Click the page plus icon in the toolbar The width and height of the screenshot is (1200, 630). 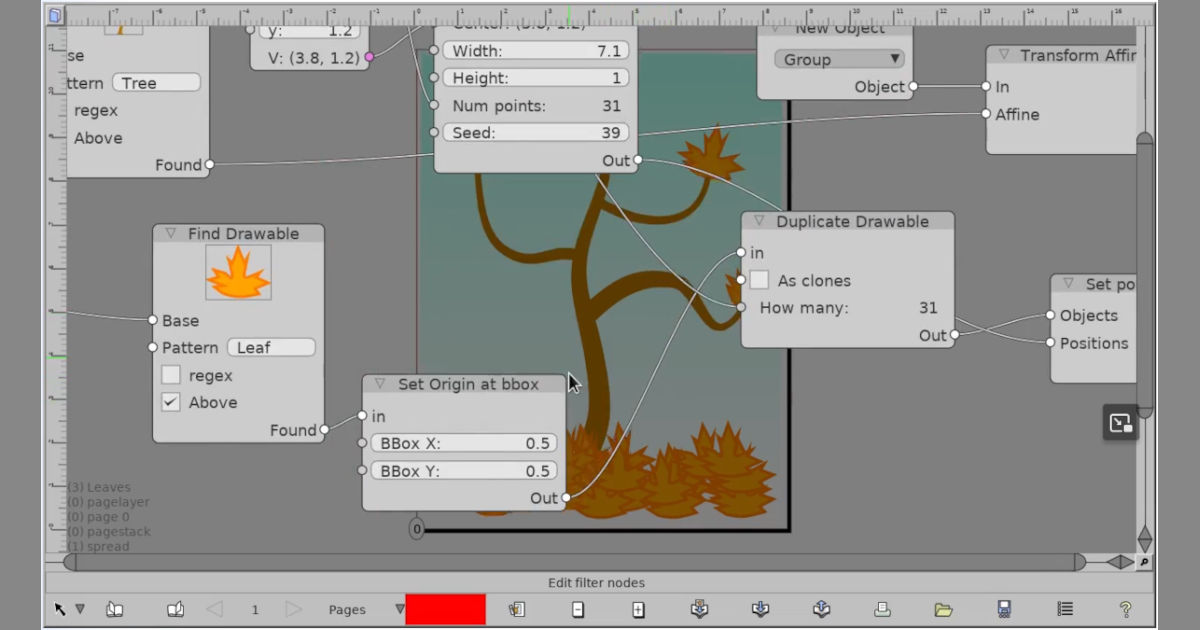[x=638, y=609]
